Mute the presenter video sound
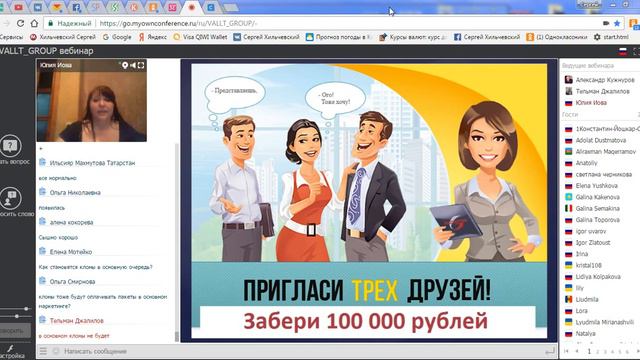640x360 pixels. tap(133, 65)
